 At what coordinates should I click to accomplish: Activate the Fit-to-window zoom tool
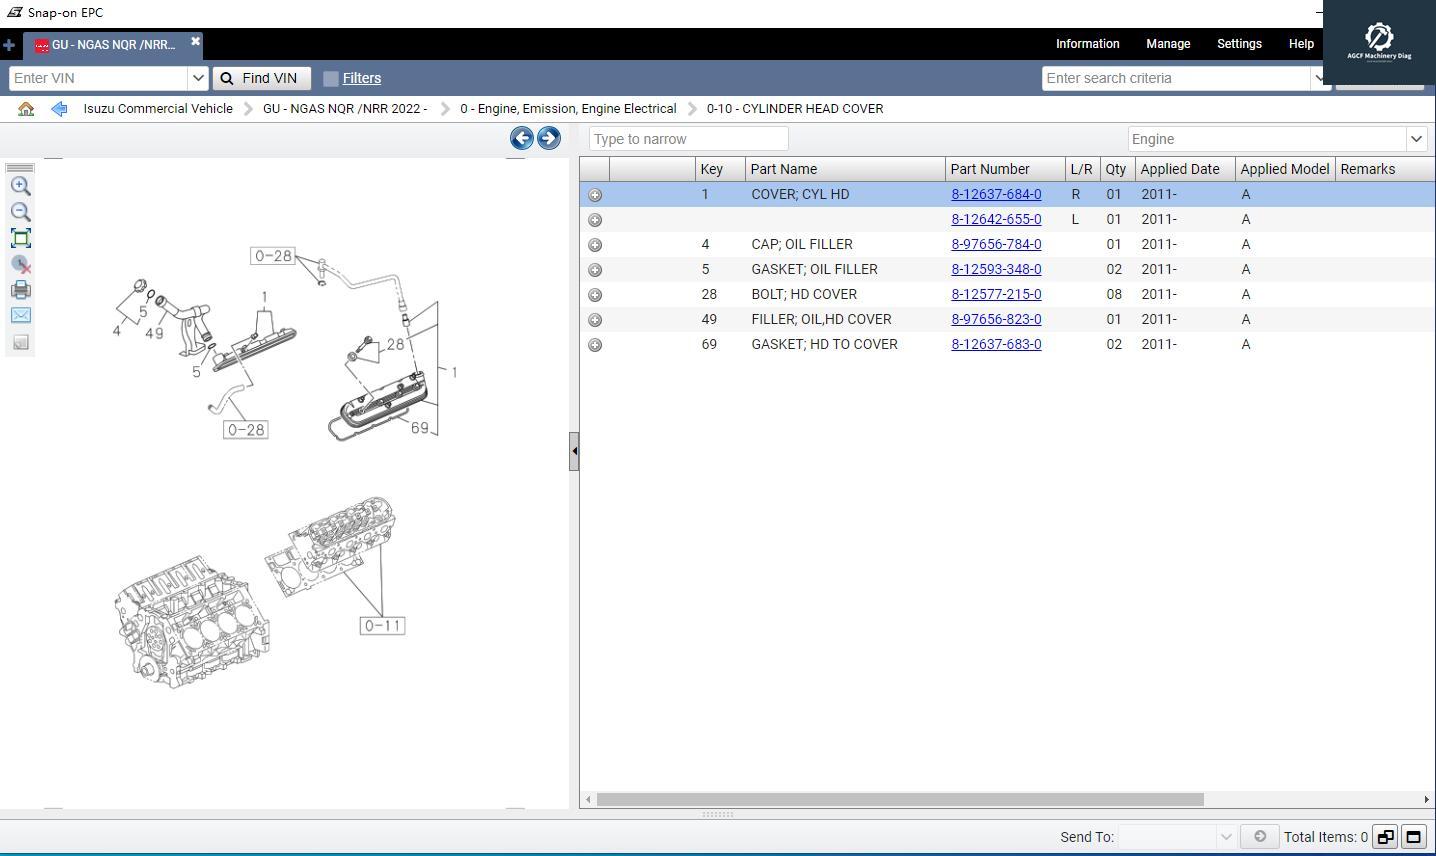pos(20,238)
